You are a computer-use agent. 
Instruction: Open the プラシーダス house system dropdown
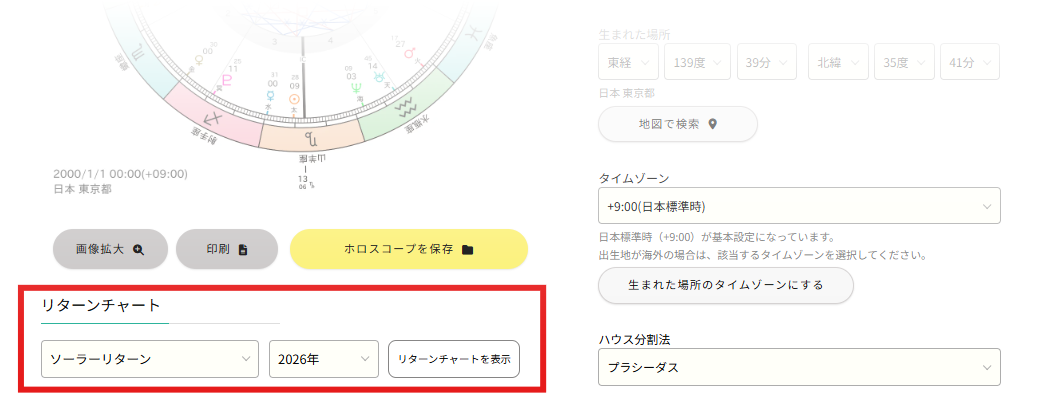(799, 367)
